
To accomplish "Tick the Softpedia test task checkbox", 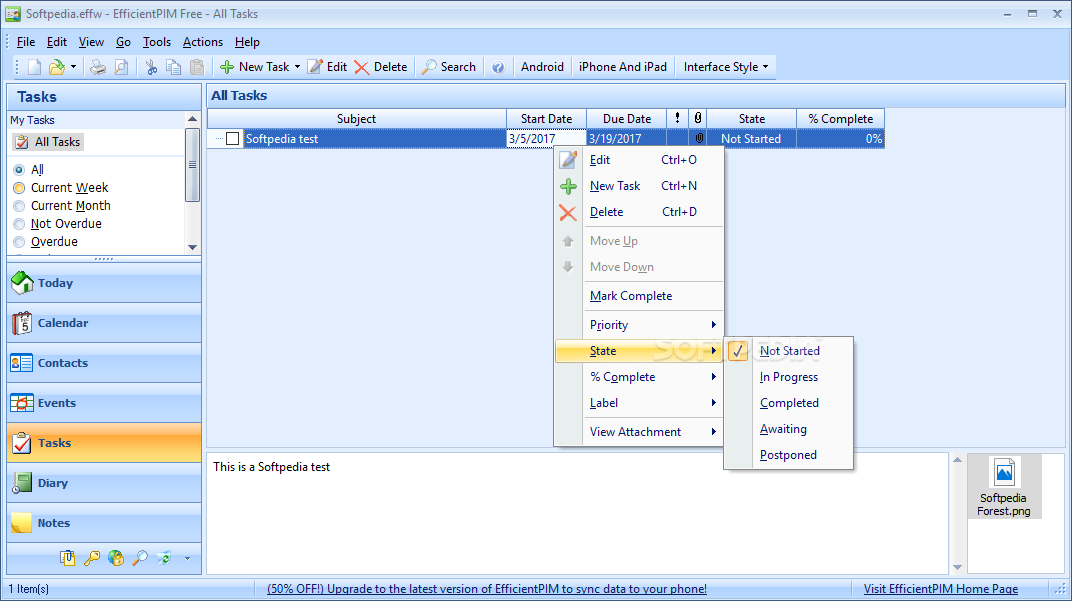I will pyautogui.click(x=232, y=139).
